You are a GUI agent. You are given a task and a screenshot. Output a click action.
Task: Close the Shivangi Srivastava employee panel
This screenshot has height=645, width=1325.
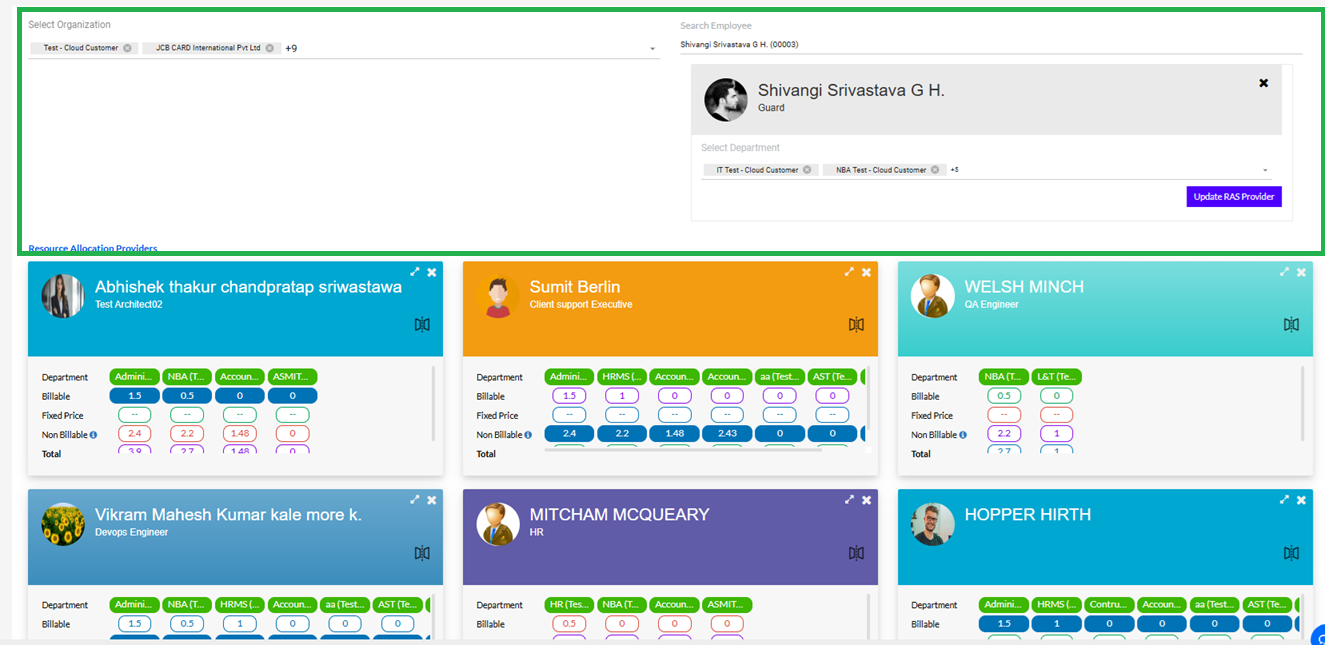coord(1263,83)
